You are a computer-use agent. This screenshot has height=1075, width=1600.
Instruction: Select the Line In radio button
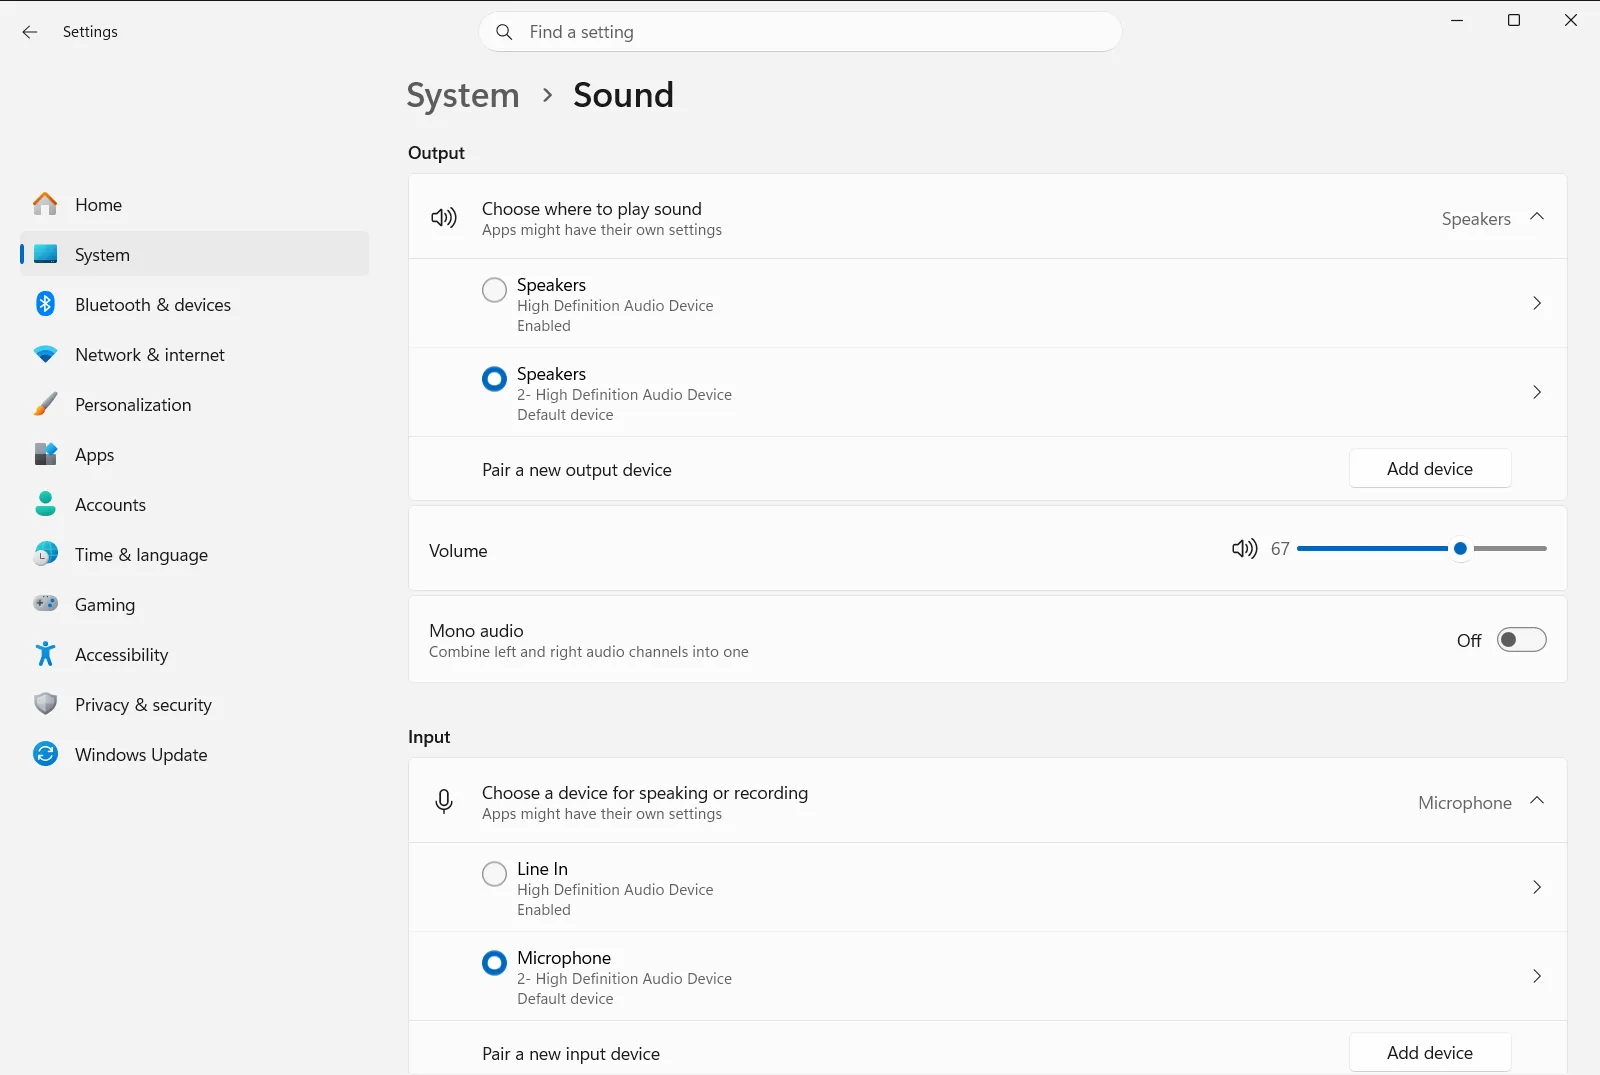494,874
